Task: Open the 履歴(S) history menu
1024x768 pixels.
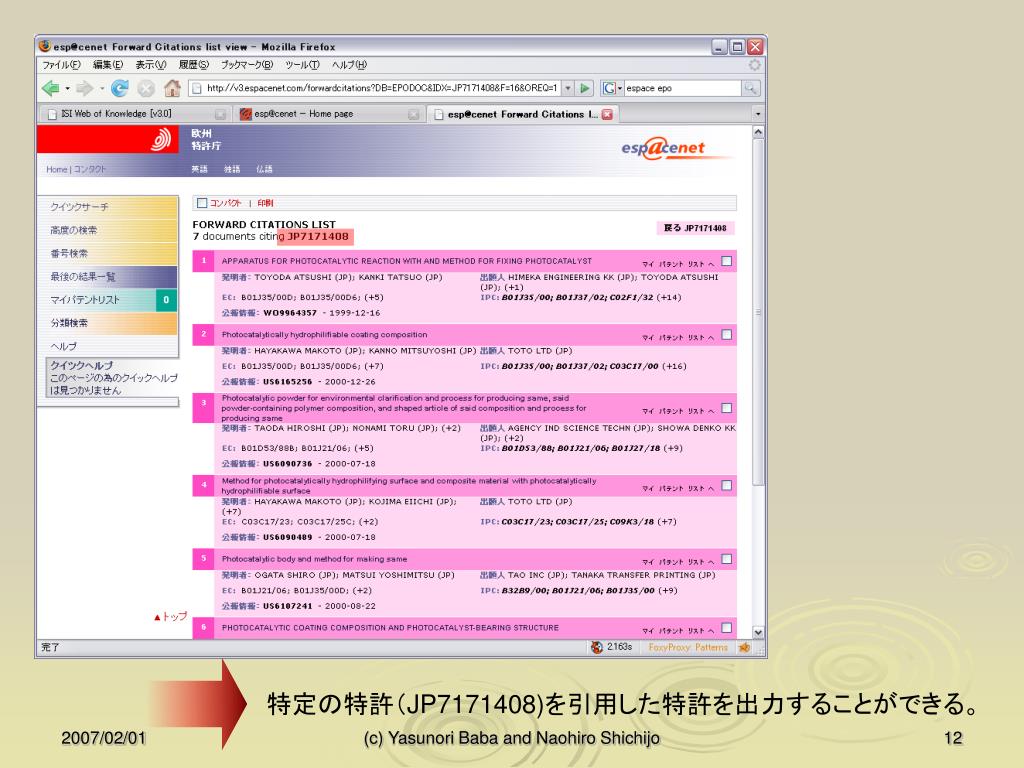Action: pos(194,65)
